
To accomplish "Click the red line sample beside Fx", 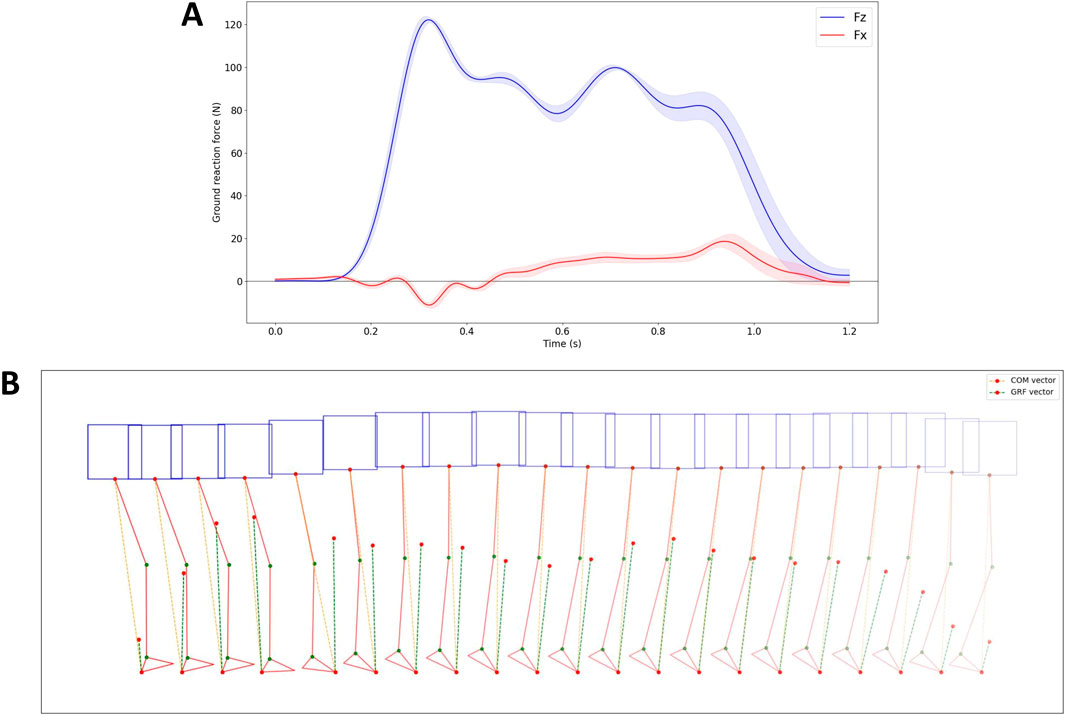I will [x=833, y=36].
